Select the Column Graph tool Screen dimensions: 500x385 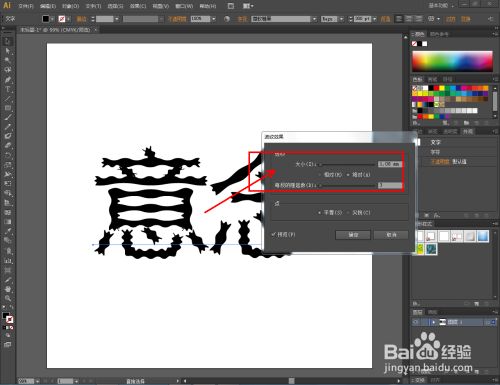pos(8,260)
